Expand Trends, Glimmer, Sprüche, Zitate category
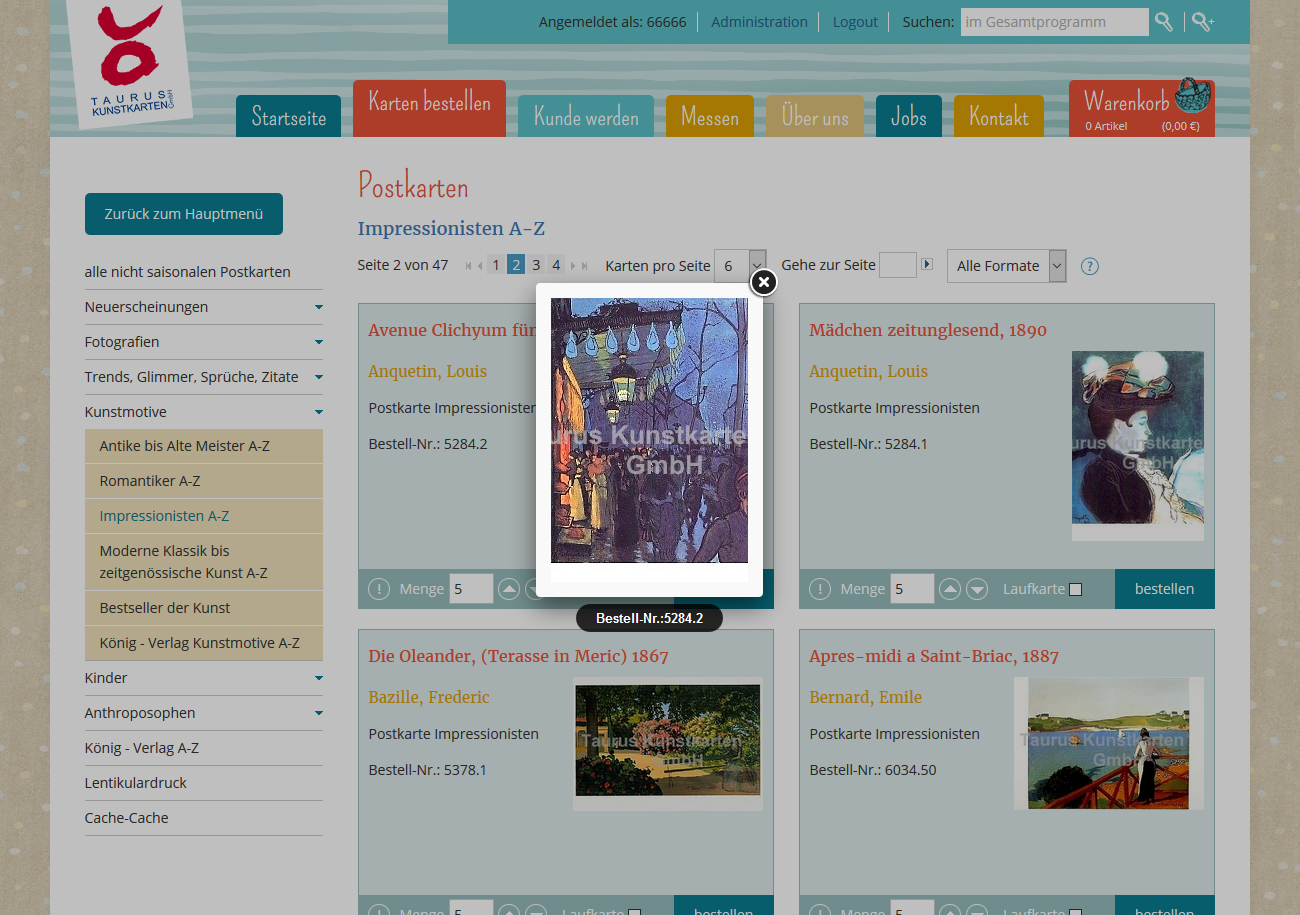 (319, 377)
